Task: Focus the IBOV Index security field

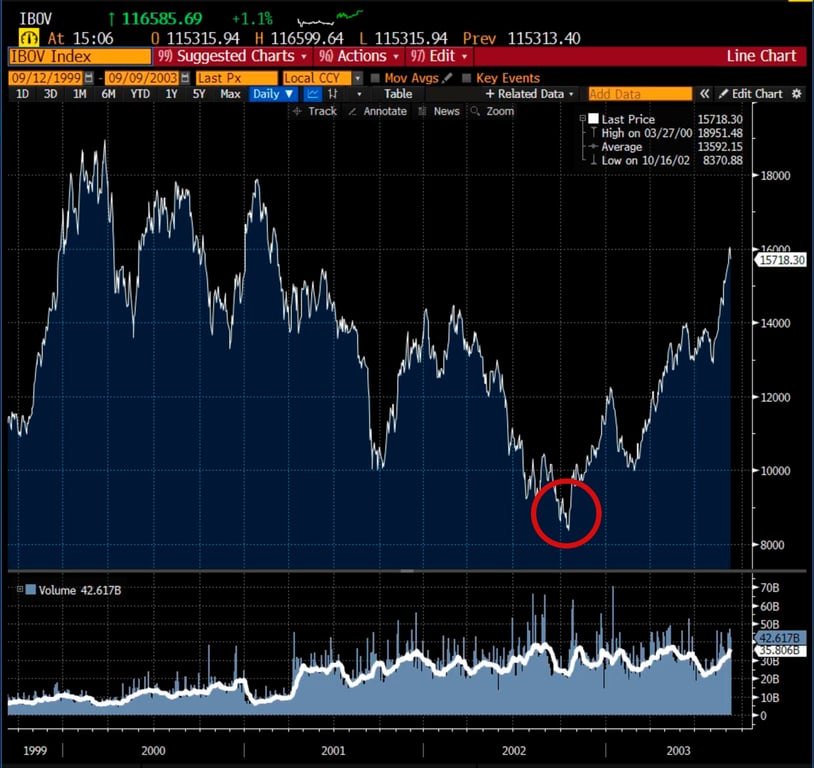Action: click(x=80, y=56)
